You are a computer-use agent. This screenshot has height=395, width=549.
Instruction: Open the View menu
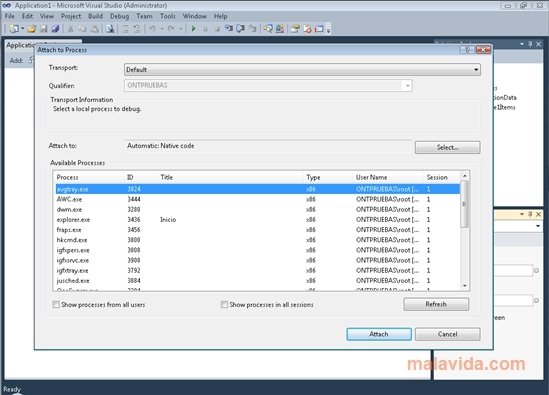[47, 16]
